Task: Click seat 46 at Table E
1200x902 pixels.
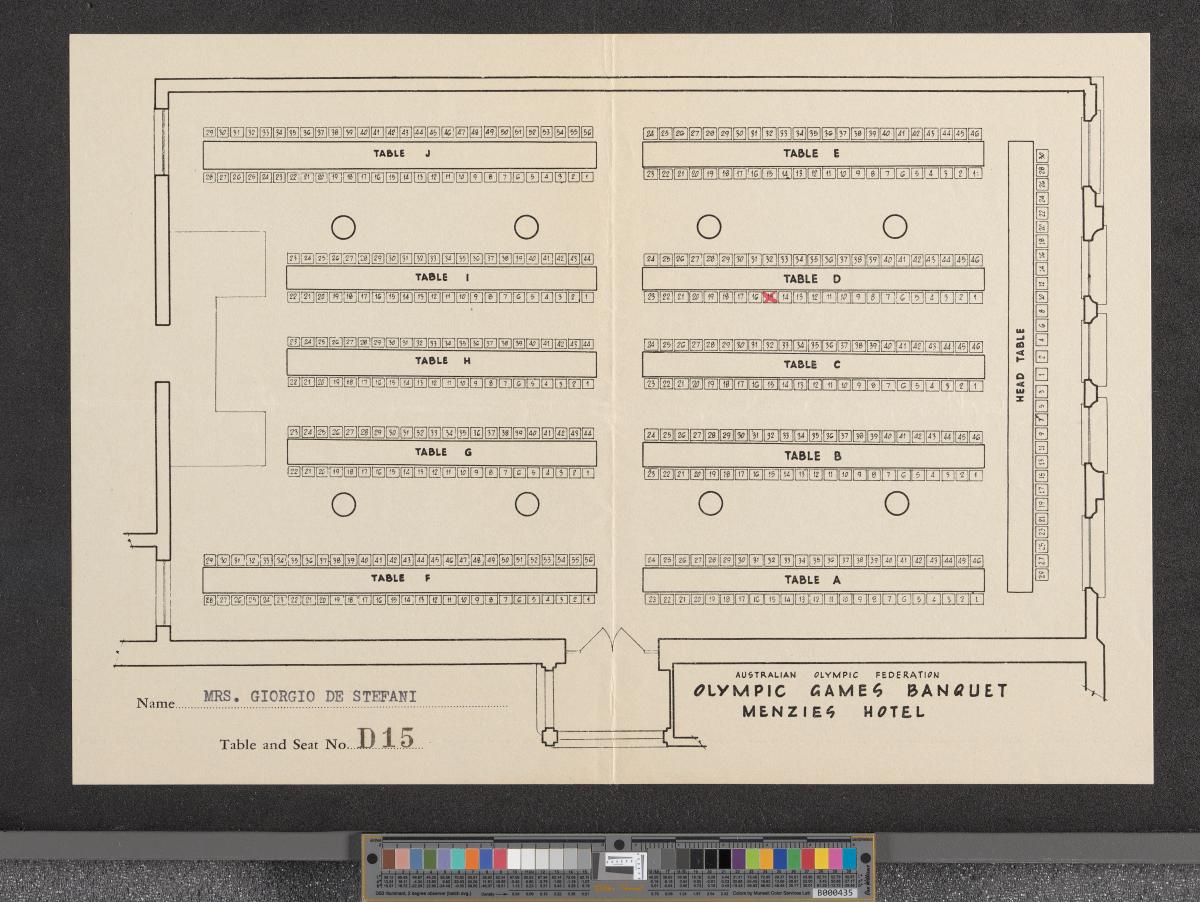Action: (x=974, y=134)
